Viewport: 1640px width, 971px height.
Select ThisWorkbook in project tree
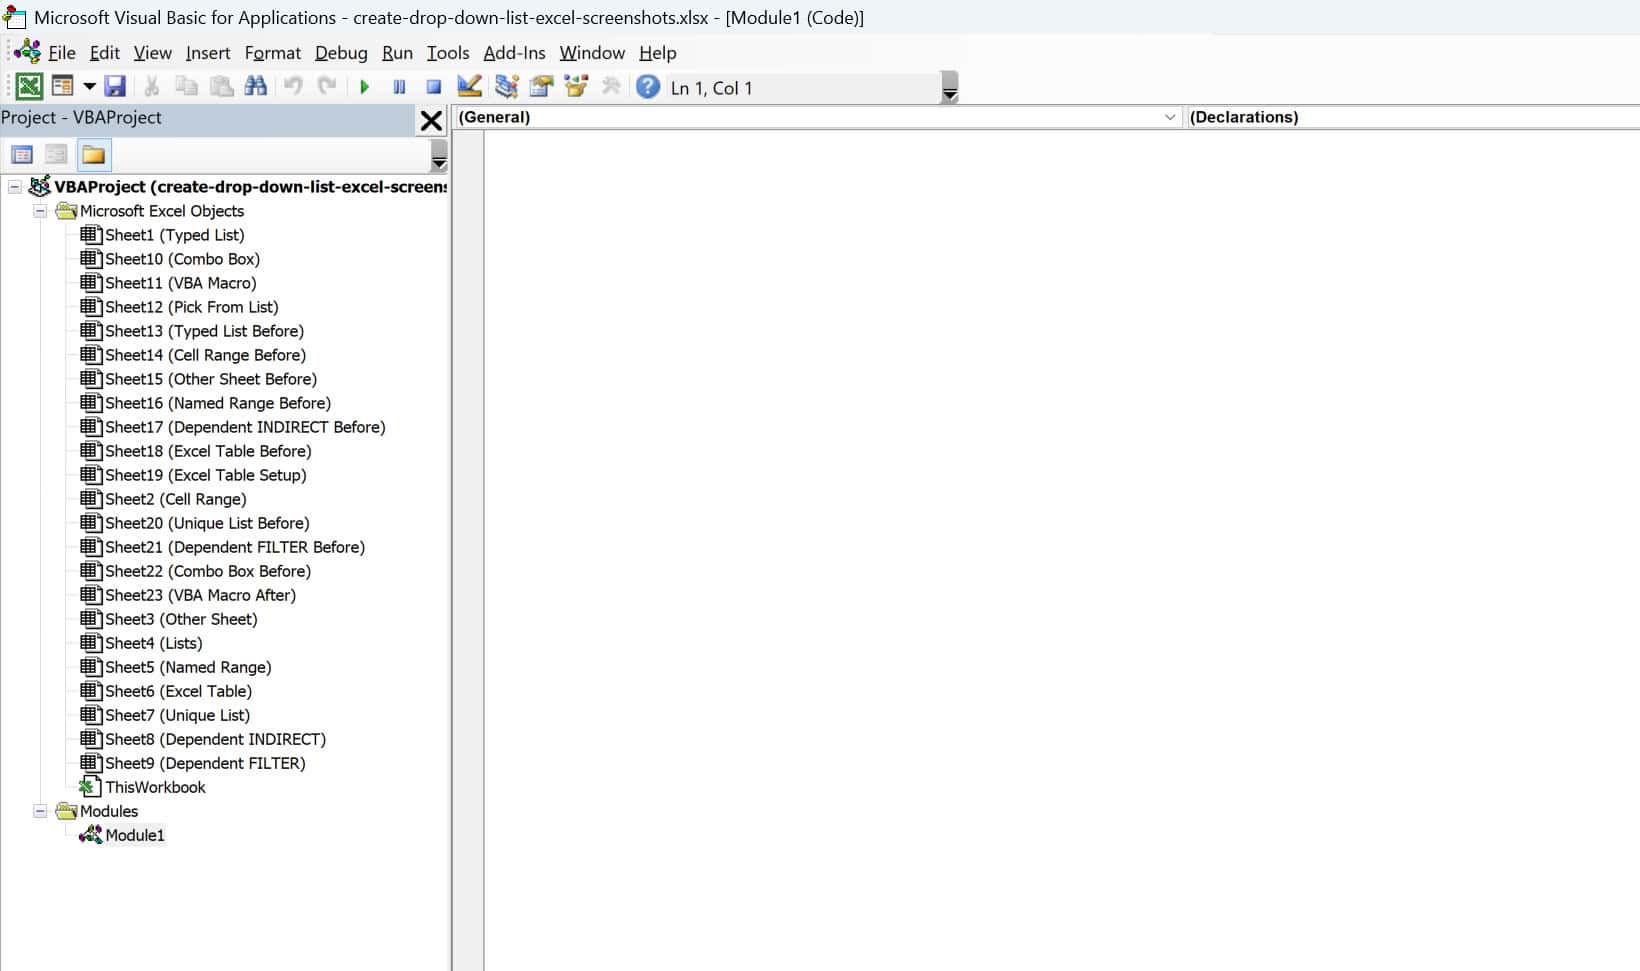coord(143,787)
